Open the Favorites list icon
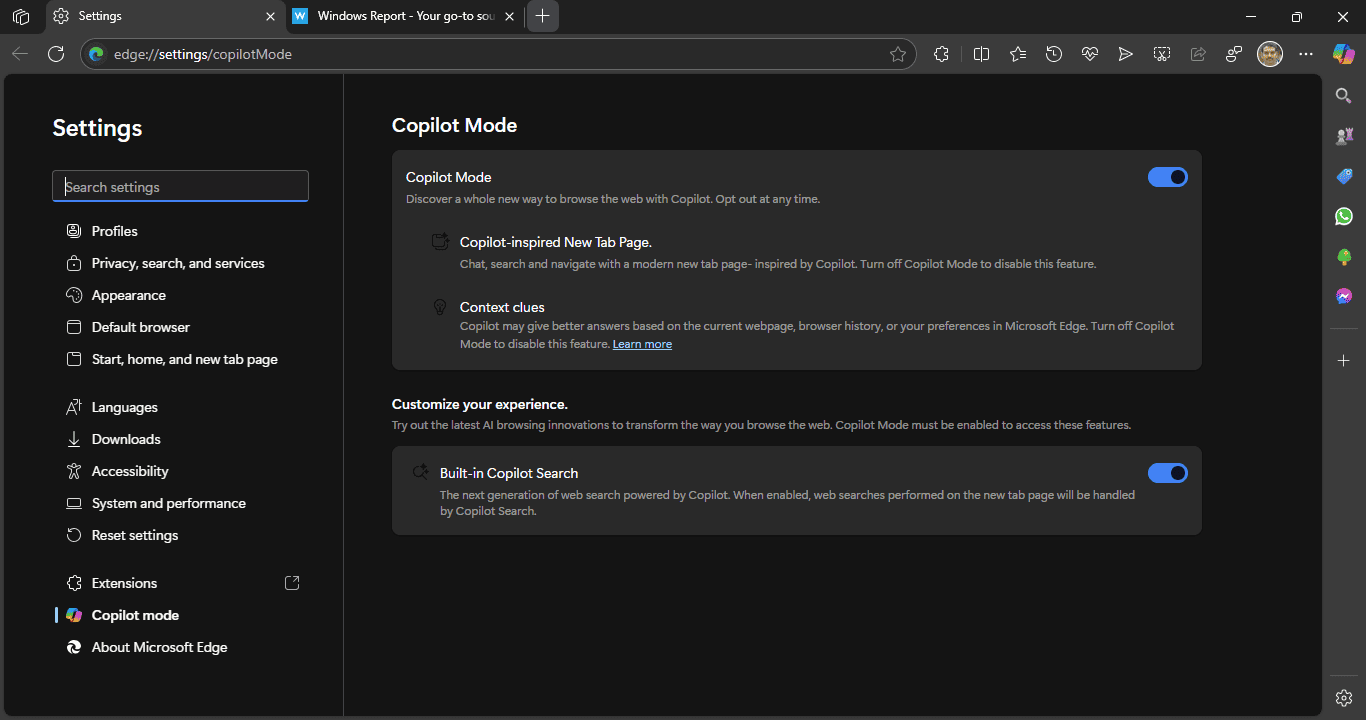The width and height of the screenshot is (1366, 720). pos(1018,54)
